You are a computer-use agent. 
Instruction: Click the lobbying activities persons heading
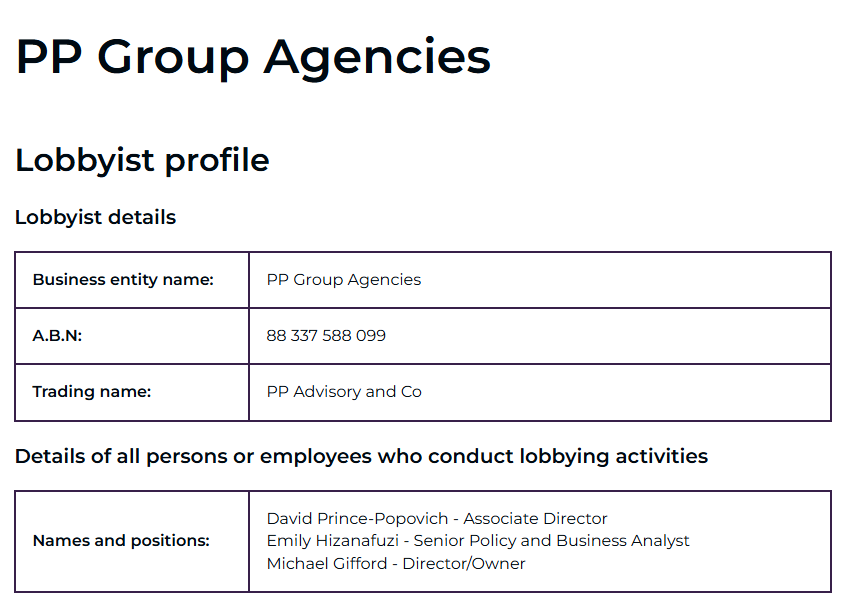[x=361, y=457]
